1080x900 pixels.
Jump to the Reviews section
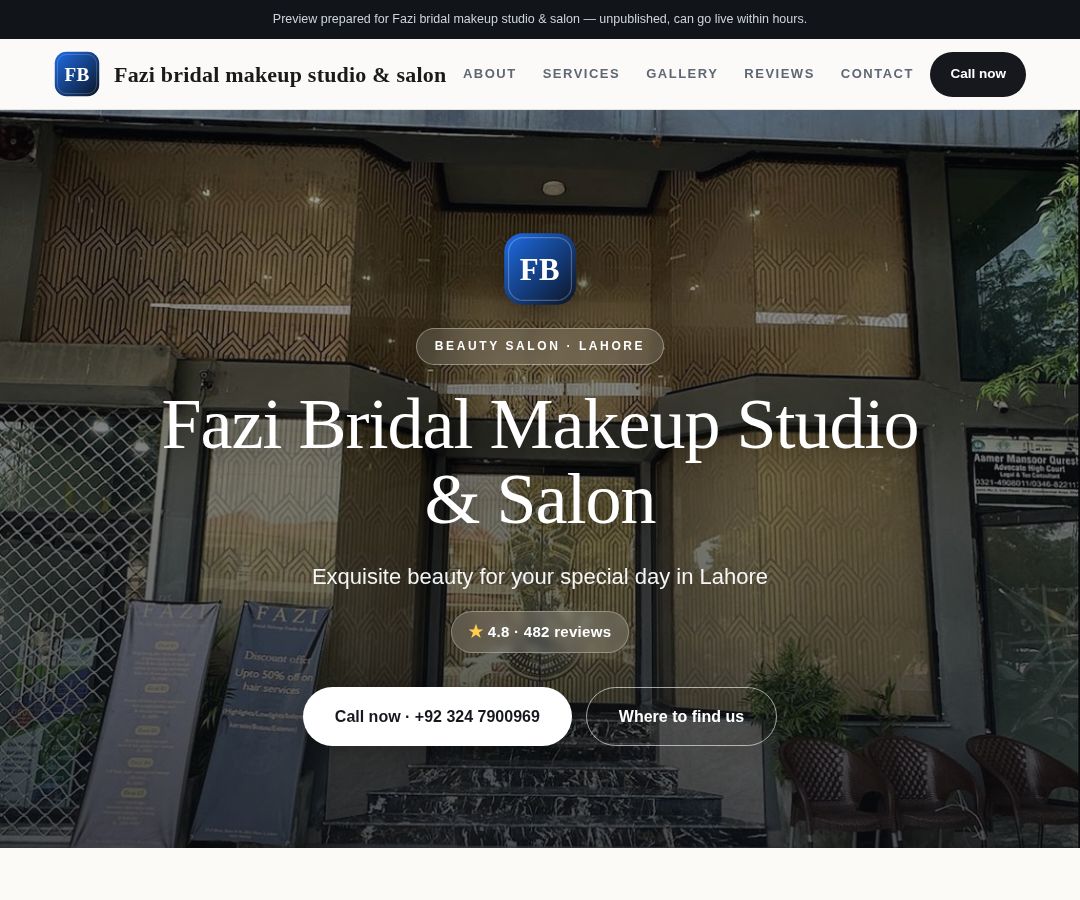click(x=779, y=74)
